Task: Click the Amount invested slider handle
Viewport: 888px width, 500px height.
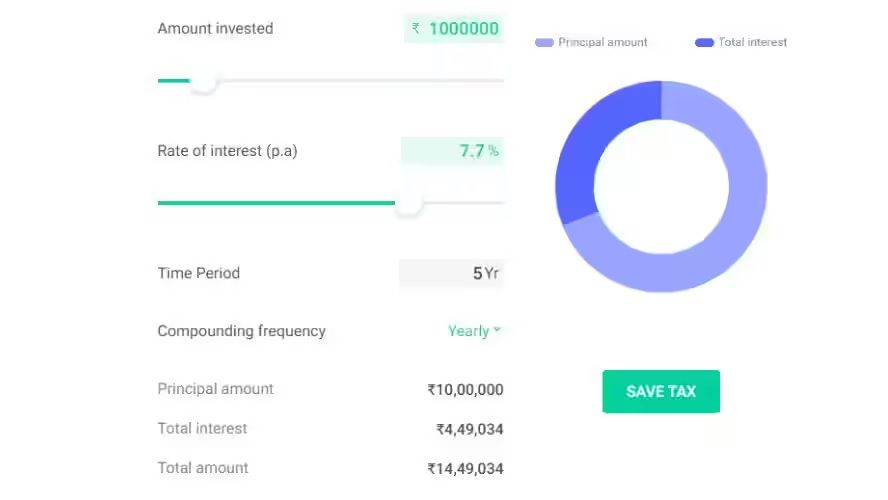Action: coord(203,81)
